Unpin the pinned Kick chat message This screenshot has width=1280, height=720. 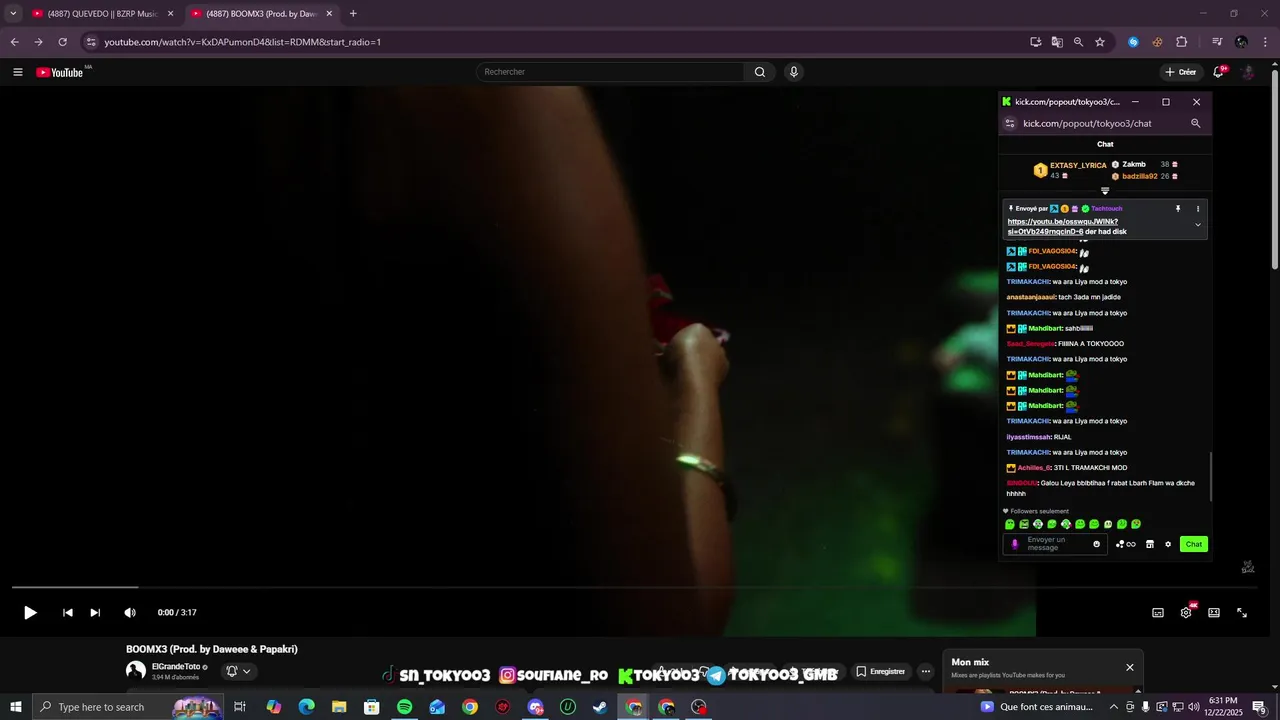[1178, 209]
